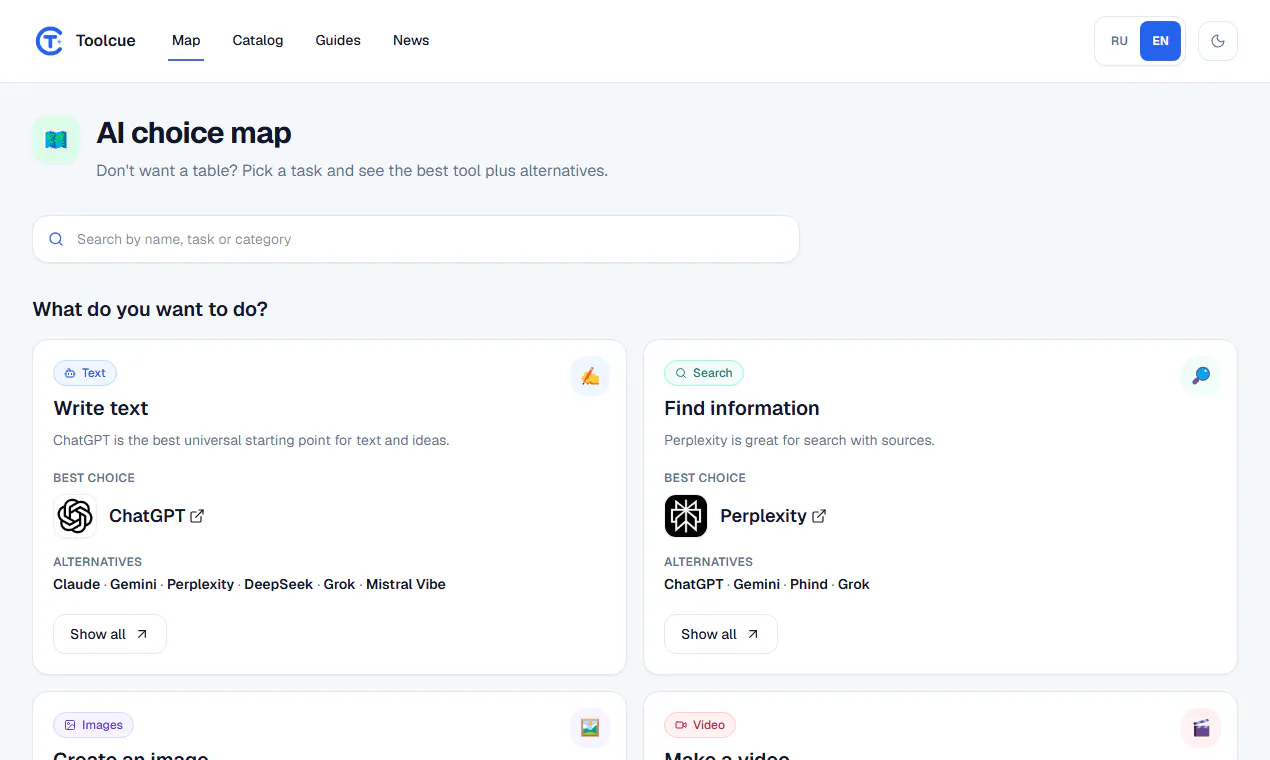Viewport: 1270px width, 760px height.
Task: Select the Mistral Vibe alternative
Action: coord(406,584)
